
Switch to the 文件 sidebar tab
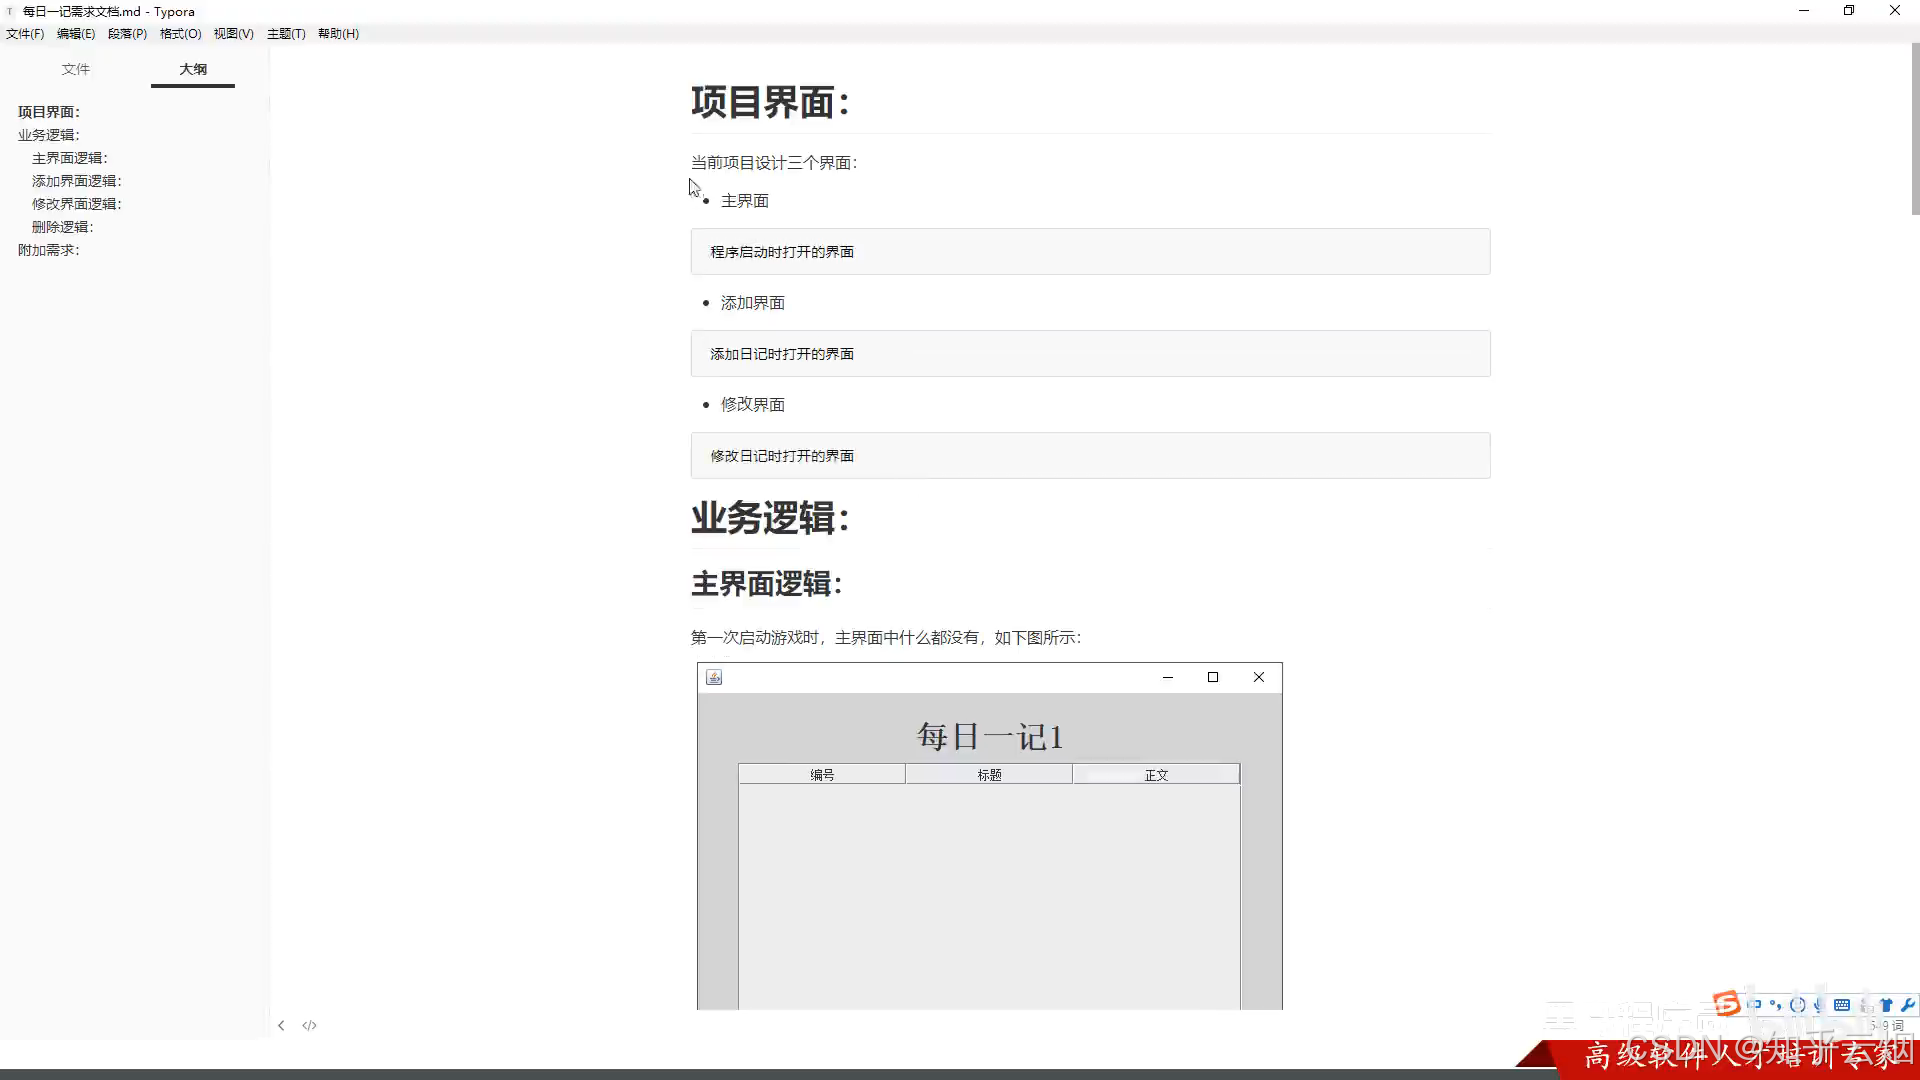pos(75,69)
